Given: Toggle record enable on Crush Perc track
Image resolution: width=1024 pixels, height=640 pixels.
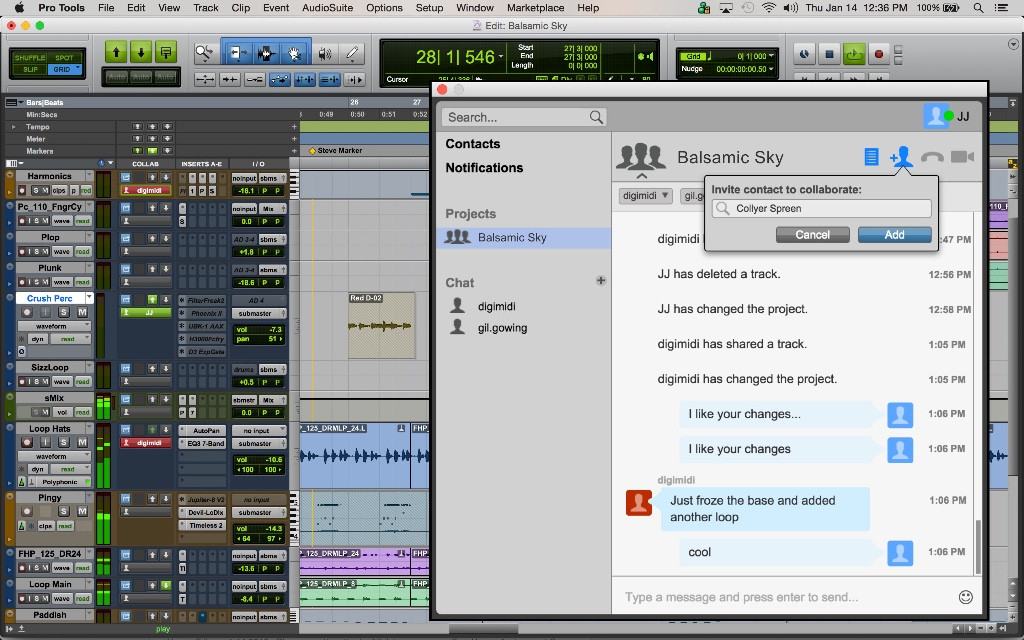Looking at the screenshot, I should click(x=27, y=312).
